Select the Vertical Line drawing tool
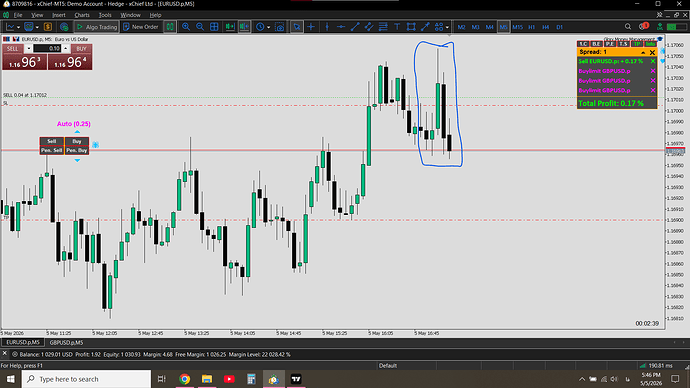690x388 pixels. tap(327, 27)
